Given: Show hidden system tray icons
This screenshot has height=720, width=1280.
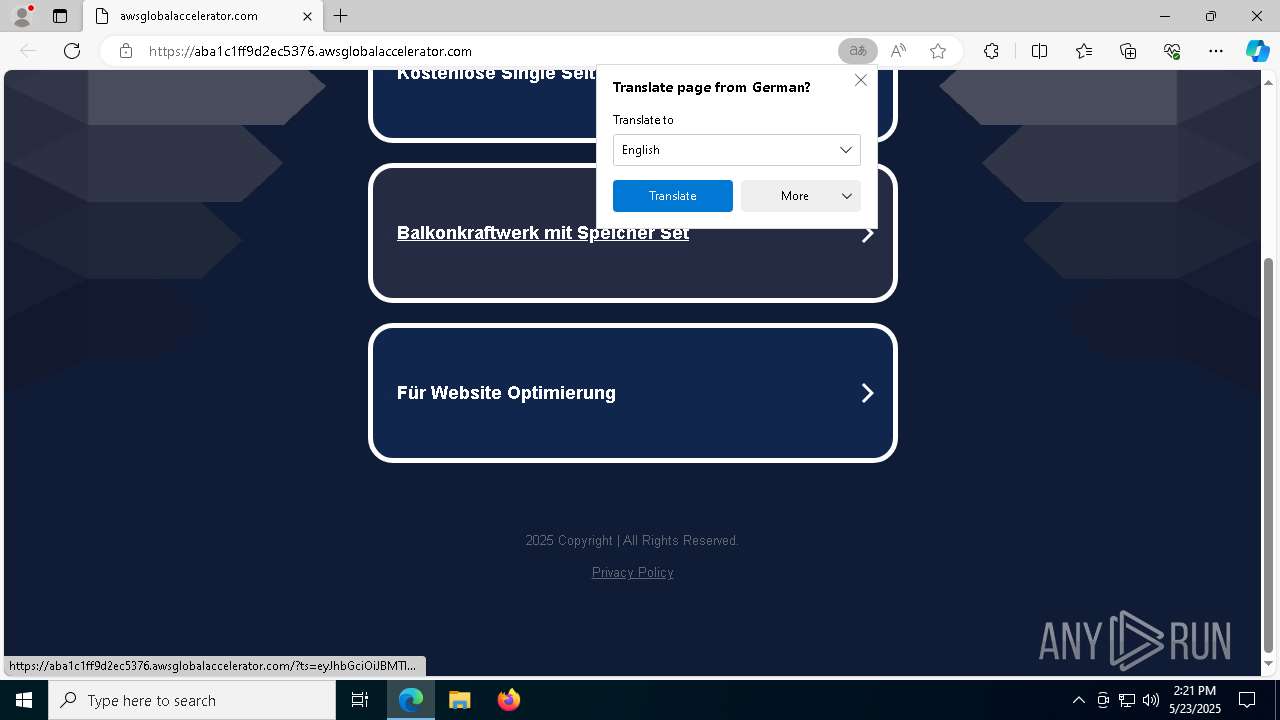Looking at the screenshot, I should coord(1078,700).
